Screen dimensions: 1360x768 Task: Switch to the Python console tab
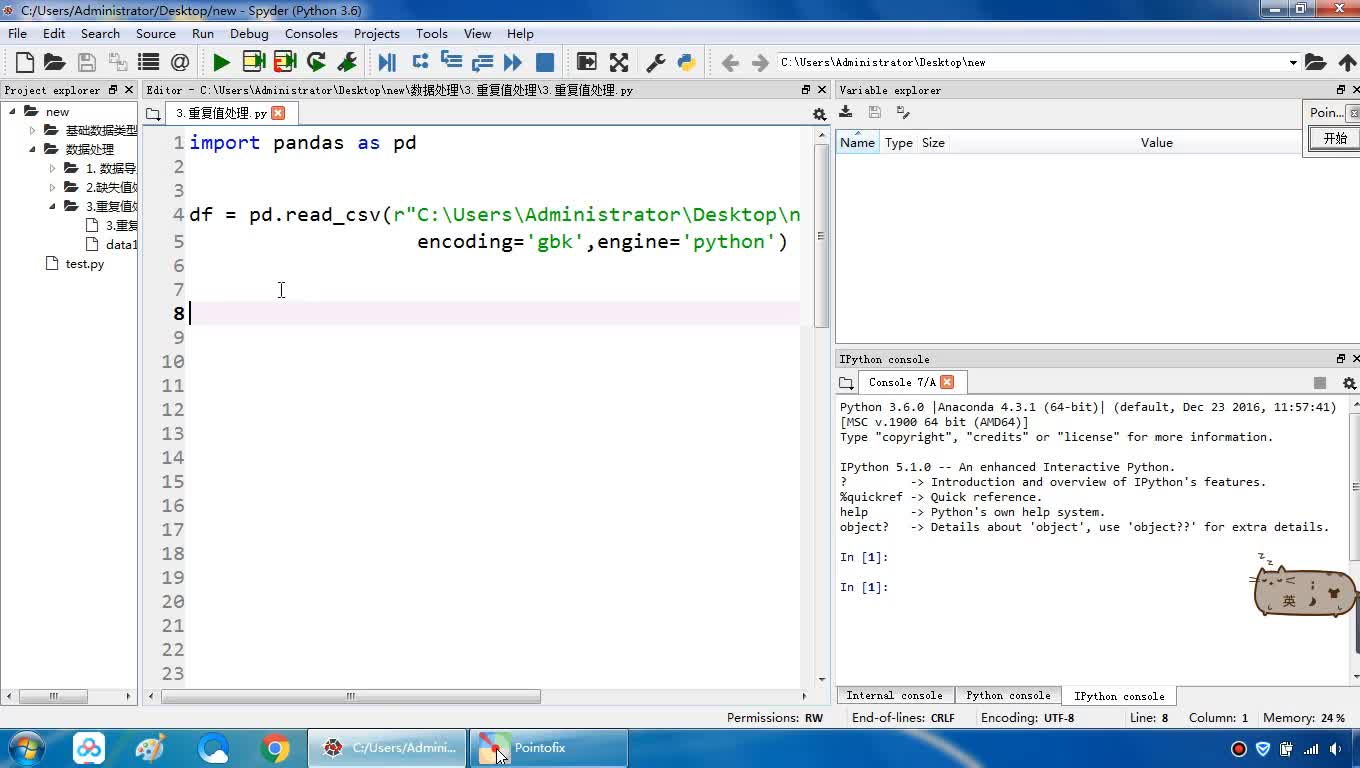(1007, 695)
